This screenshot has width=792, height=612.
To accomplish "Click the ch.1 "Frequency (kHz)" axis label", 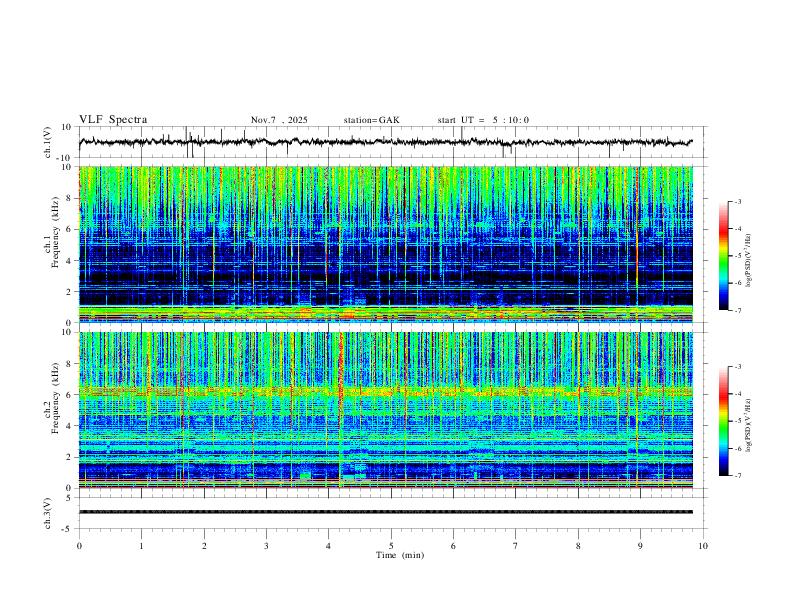I will pyautogui.click(x=55, y=233).
